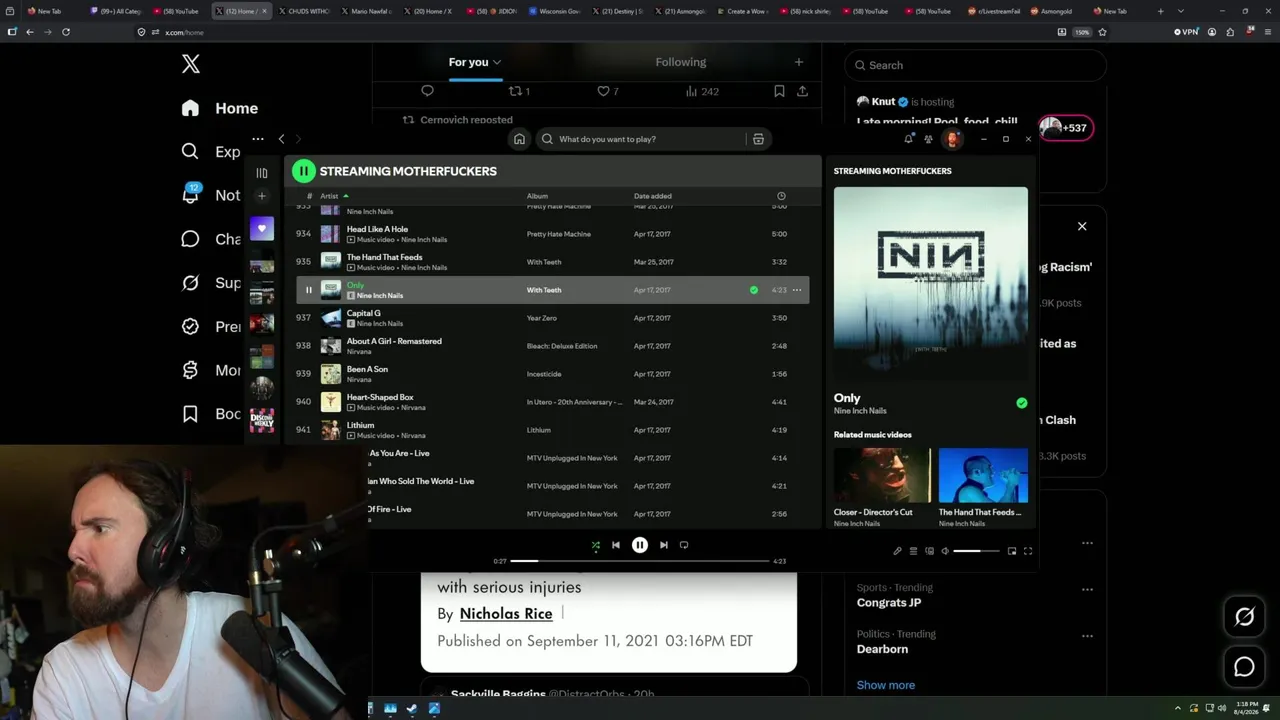The width and height of the screenshot is (1280, 720).
Task: Open Connect to a device in Spotify
Action: 929,551
